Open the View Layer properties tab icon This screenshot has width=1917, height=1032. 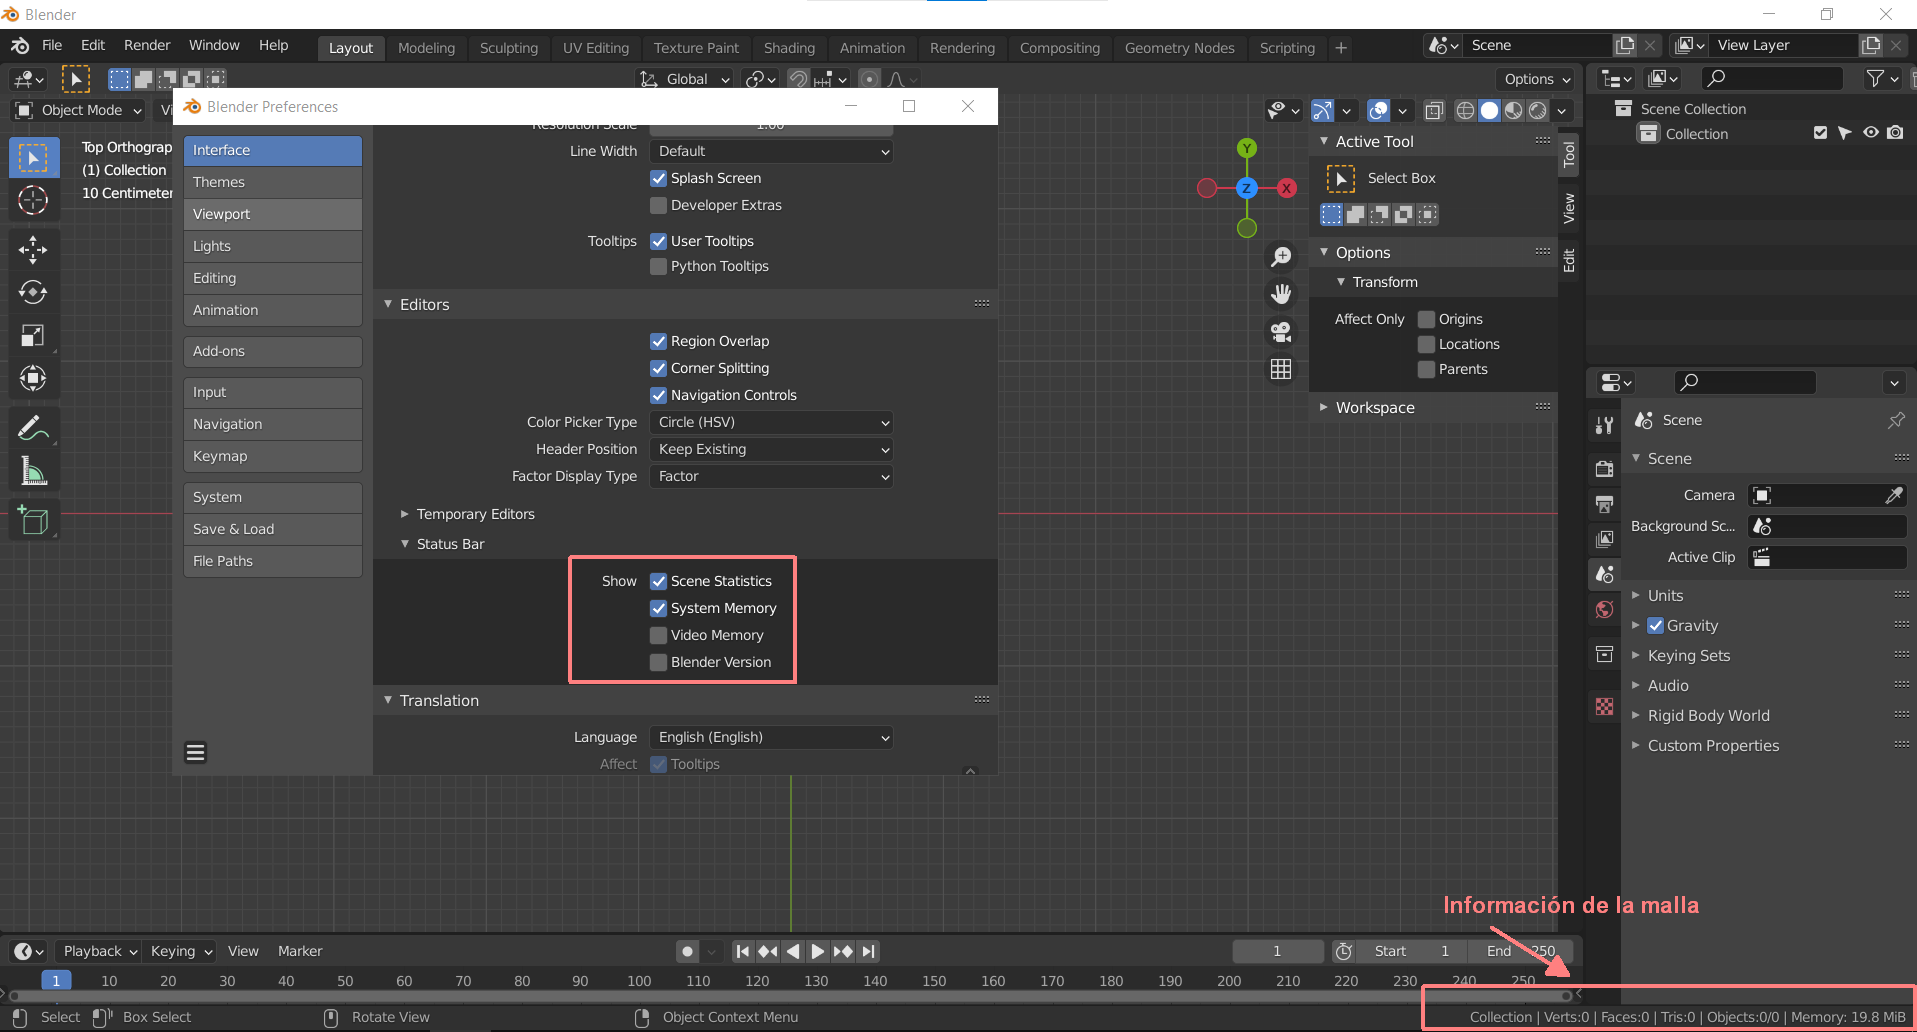pyautogui.click(x=1605, y=539)
